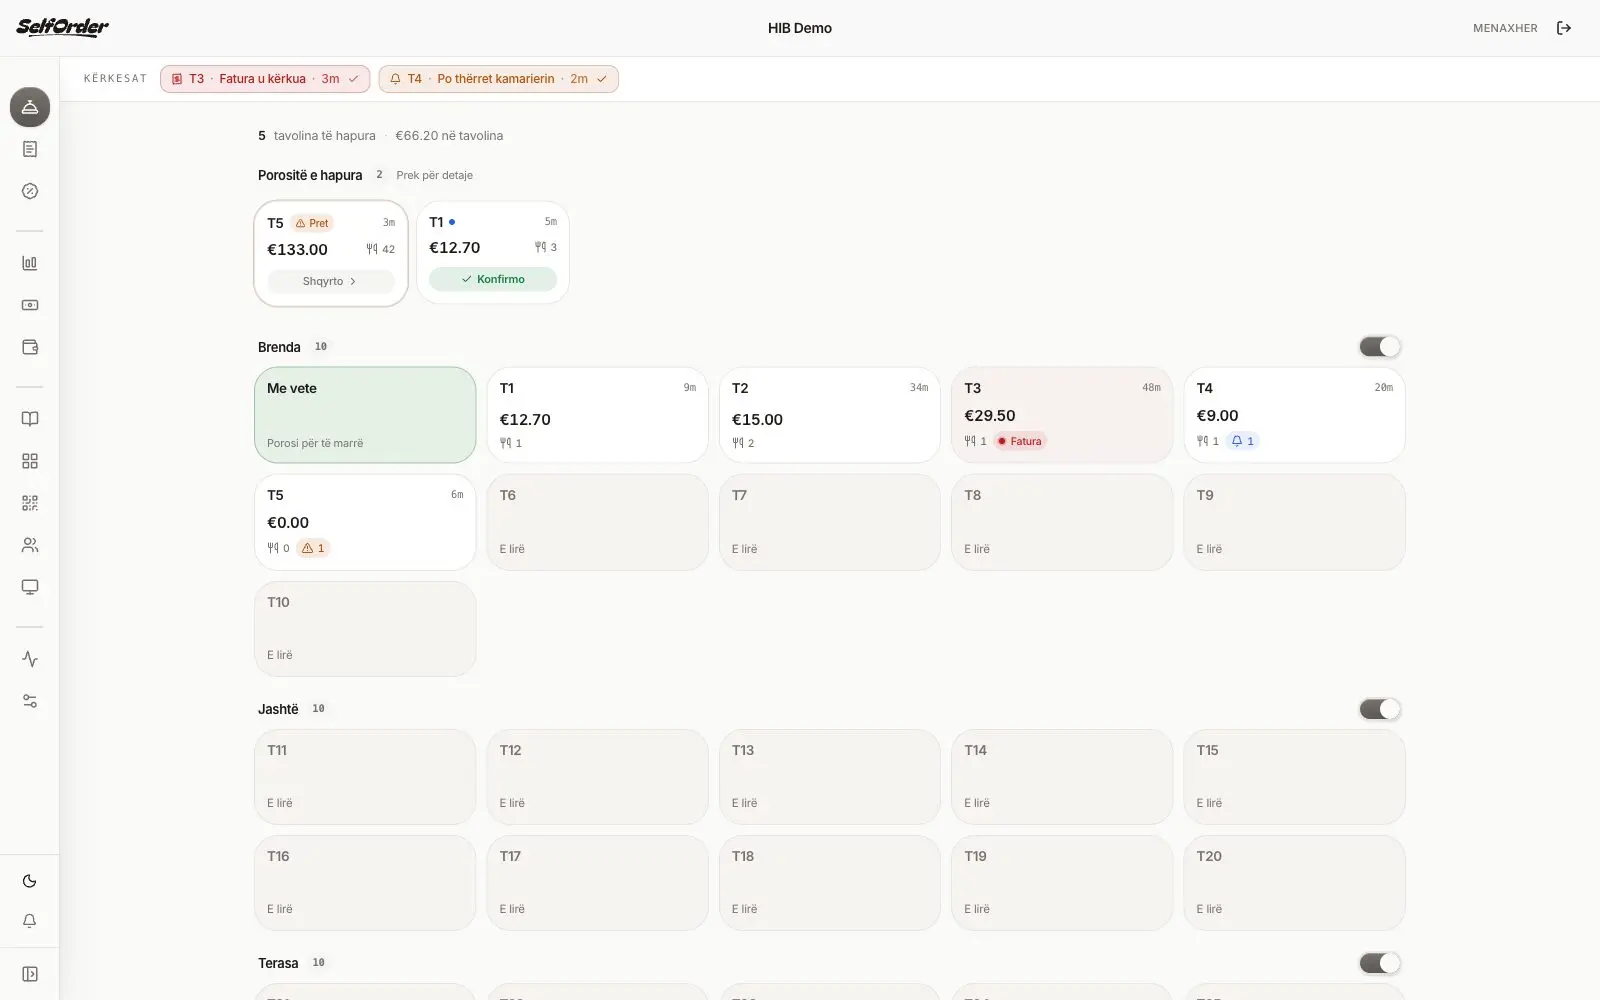Open the menu book icon in sidebar

coord(30,419)
